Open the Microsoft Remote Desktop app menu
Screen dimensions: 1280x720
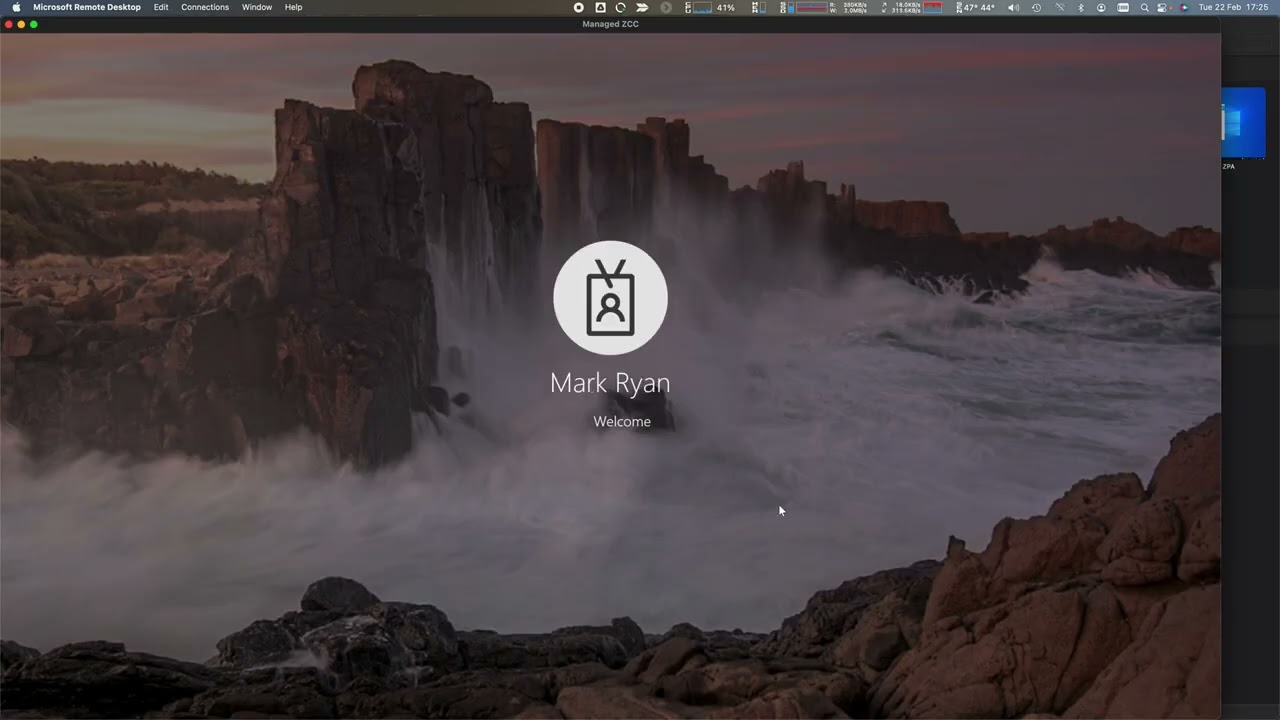[x=87, y=7]
